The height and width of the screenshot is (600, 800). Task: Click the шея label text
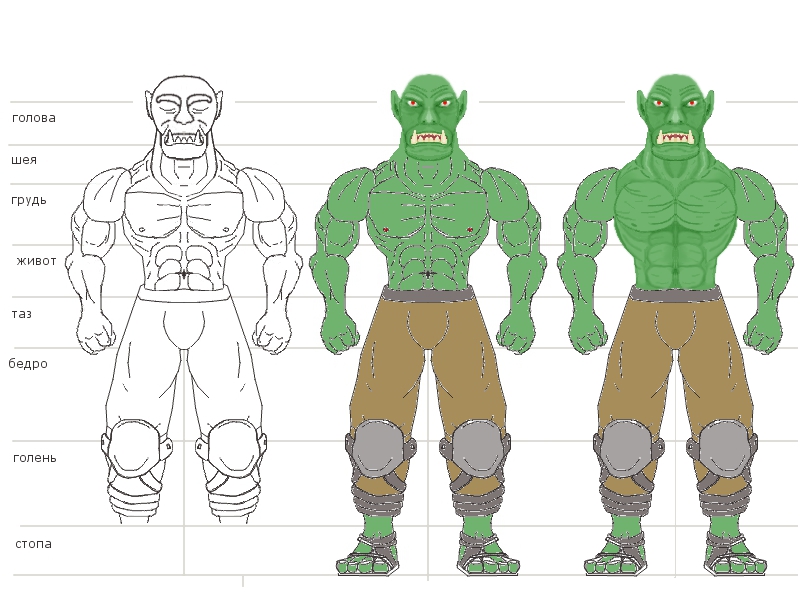pos(24,160)
